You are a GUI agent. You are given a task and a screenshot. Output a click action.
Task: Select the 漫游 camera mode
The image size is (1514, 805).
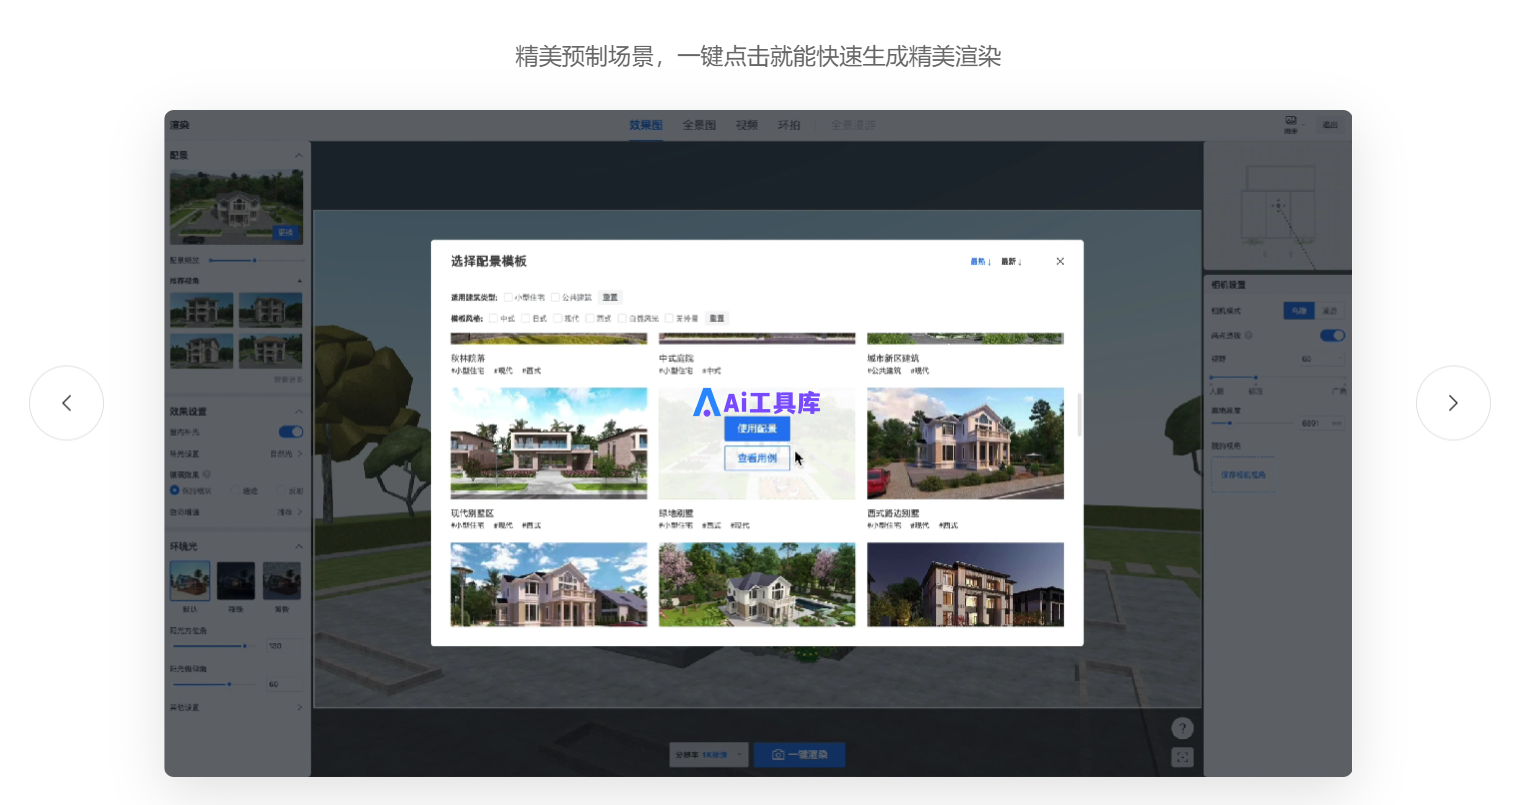coord(1330,311)
